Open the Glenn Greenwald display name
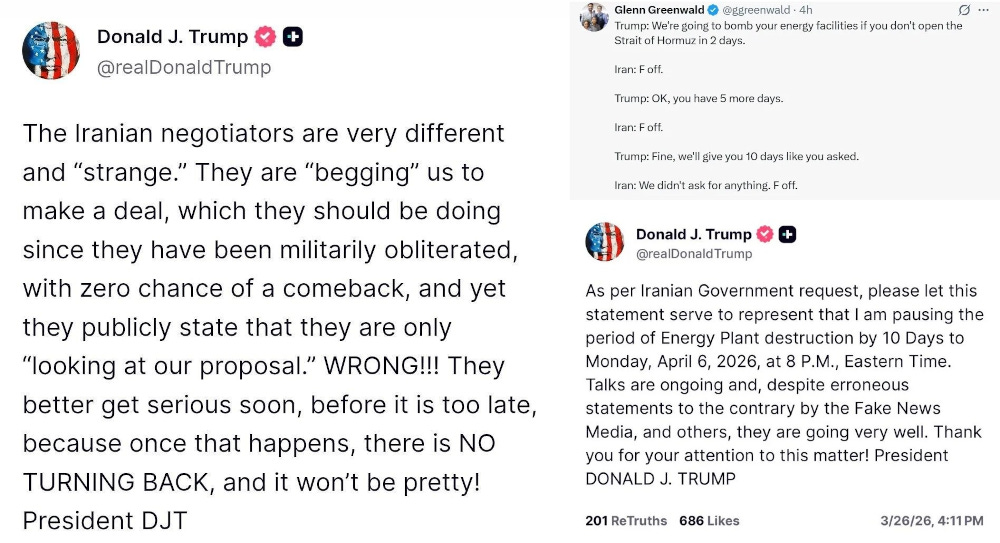1000x543 pixels. click(659, 10)
